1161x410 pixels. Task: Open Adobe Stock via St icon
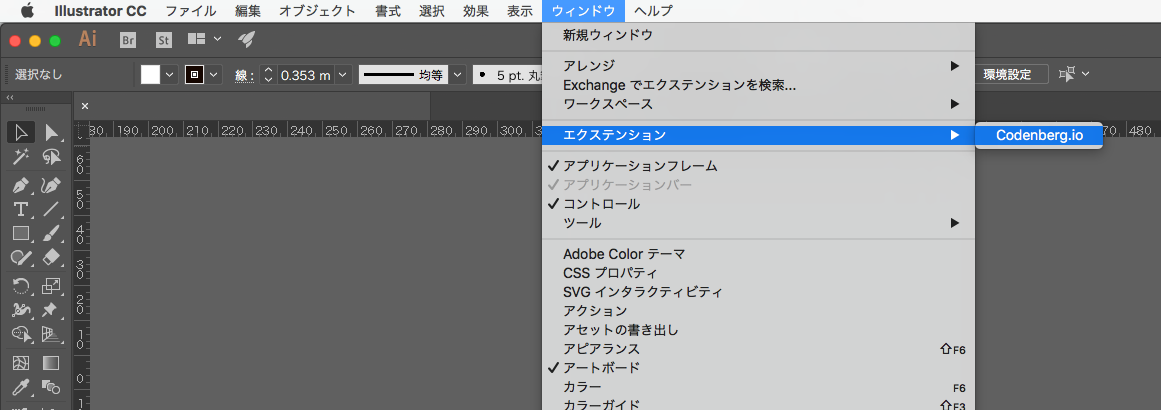click(163, 40)
